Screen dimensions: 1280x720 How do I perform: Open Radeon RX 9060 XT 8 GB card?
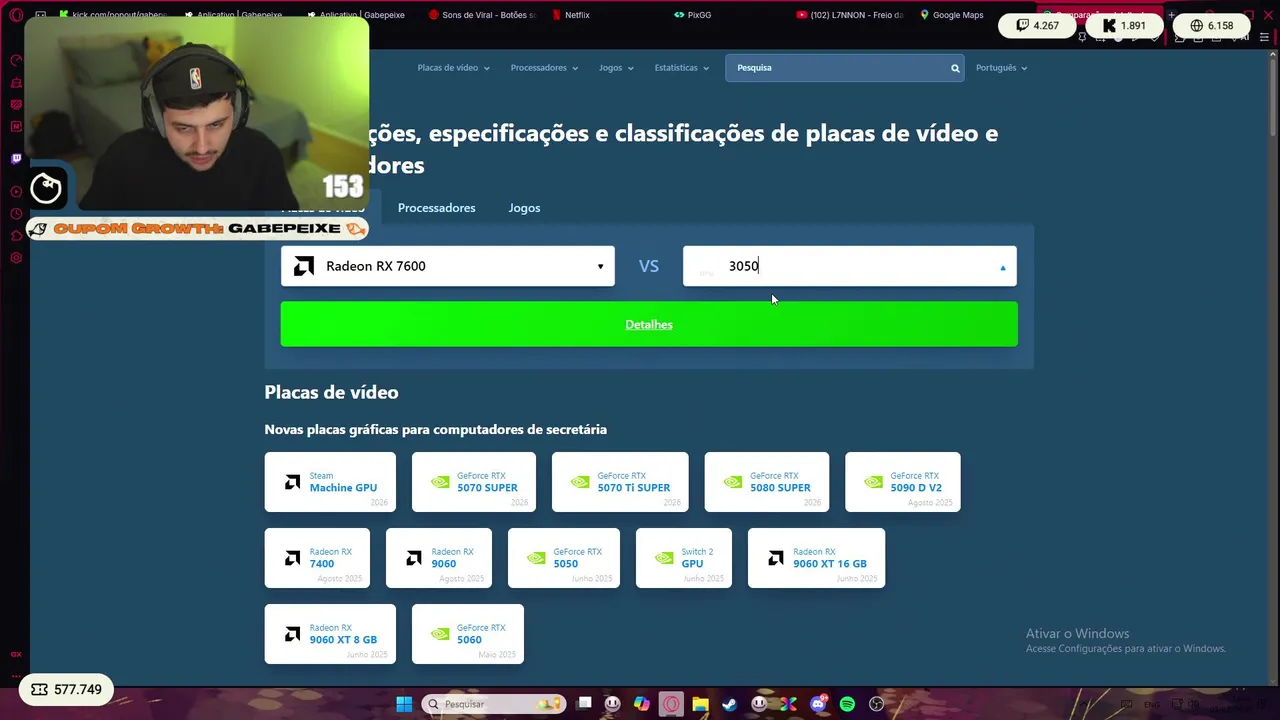[330, 634]
